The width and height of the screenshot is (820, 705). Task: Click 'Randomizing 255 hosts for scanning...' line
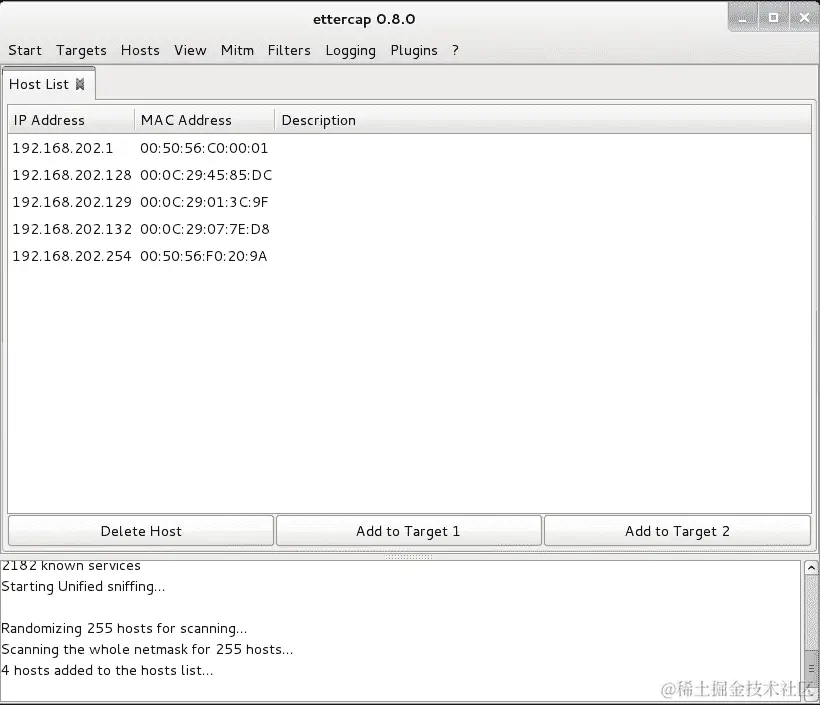(124, 629)
